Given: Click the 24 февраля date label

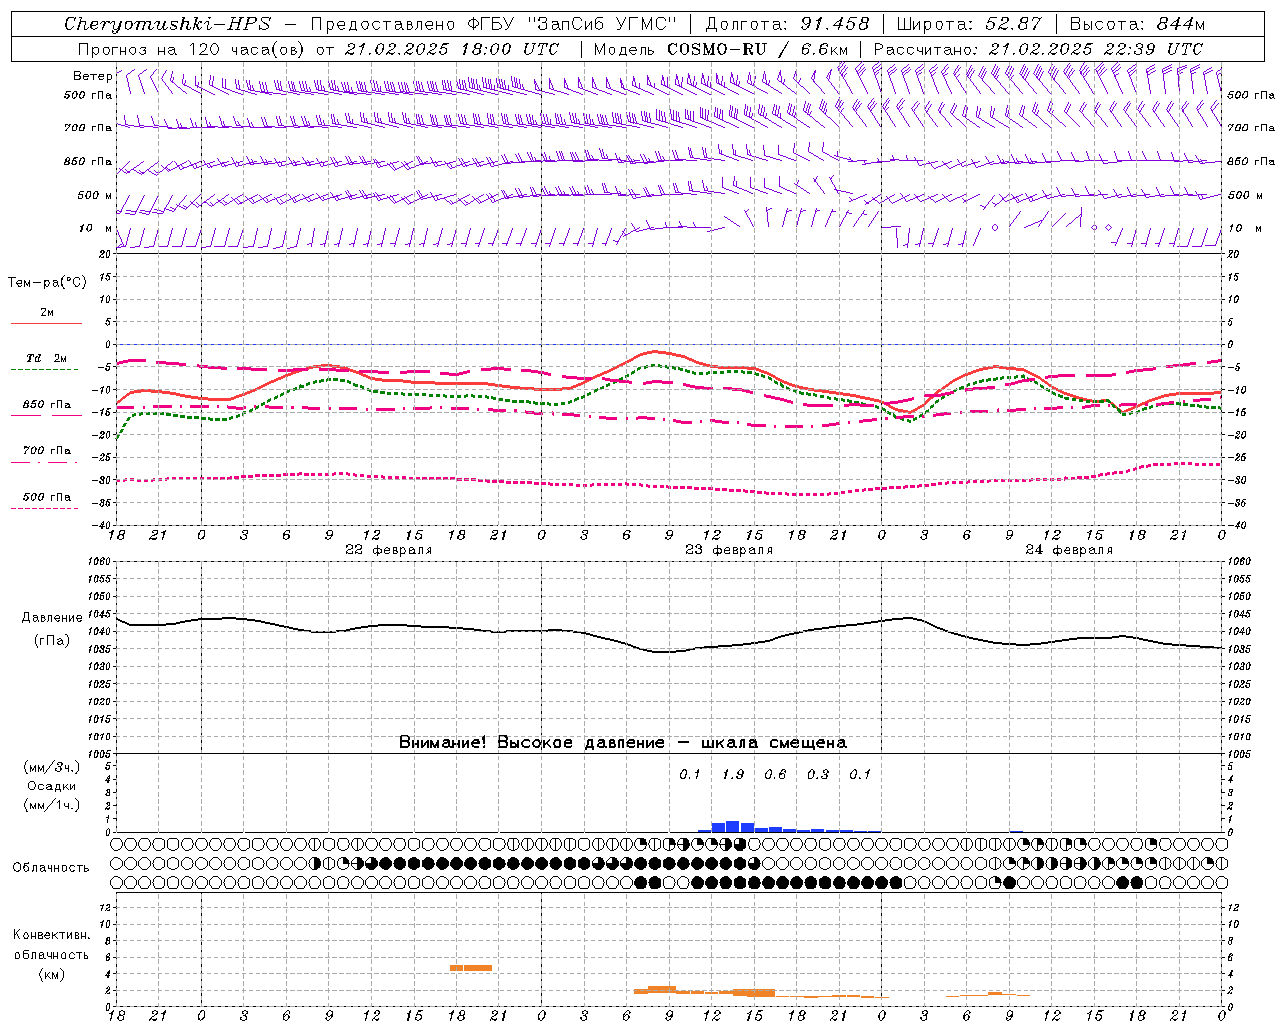Looking at the screenshot, I should pyautogui.click(x=1068, y=550).
